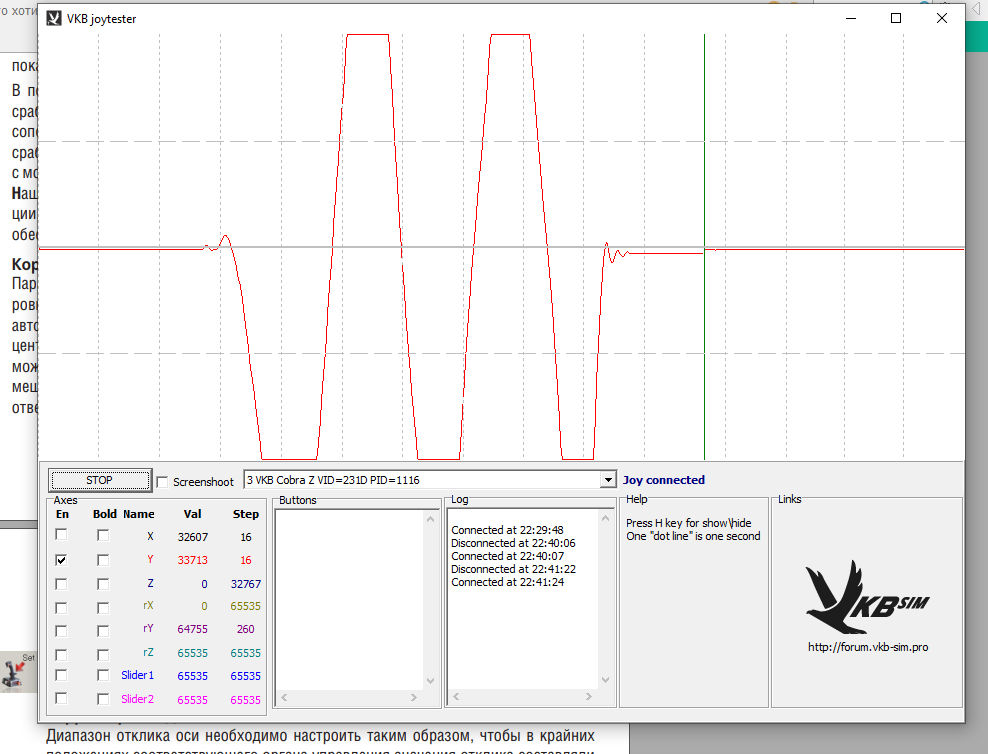
Task: Click the VKB joytester title bar icon
Action: (54, 18)
